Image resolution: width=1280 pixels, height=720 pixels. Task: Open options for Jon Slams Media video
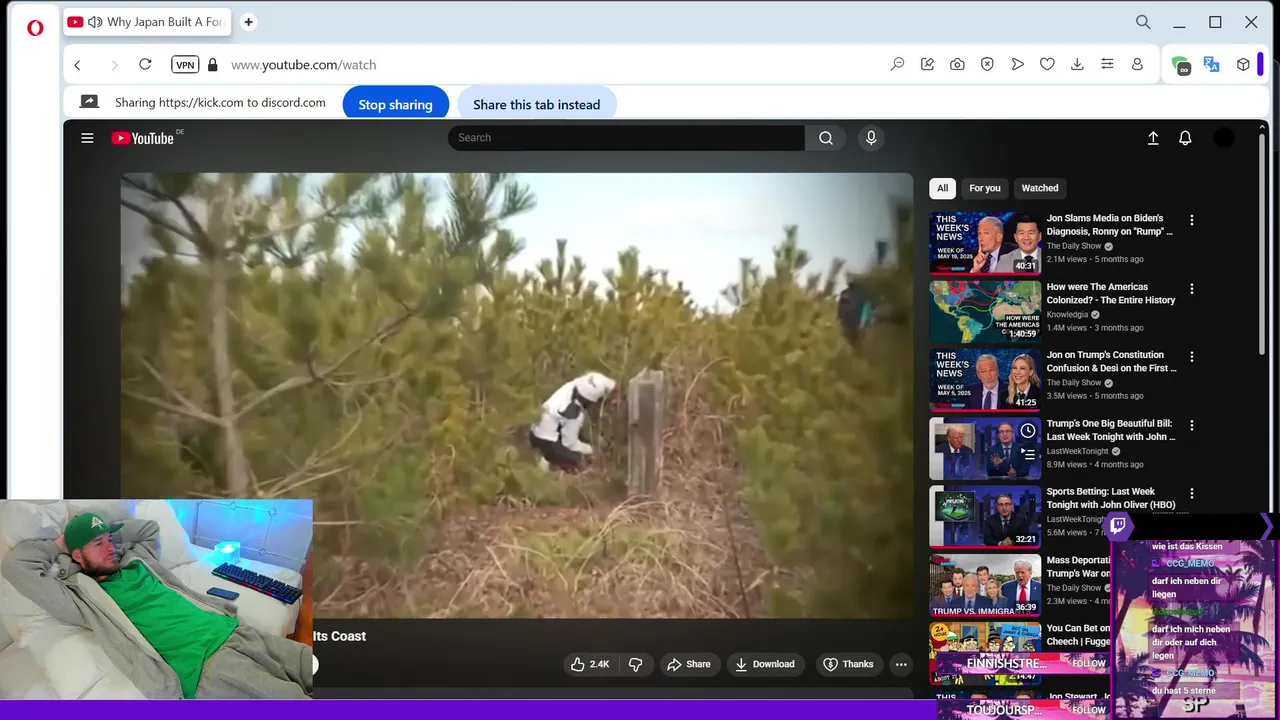(1191, 220)
